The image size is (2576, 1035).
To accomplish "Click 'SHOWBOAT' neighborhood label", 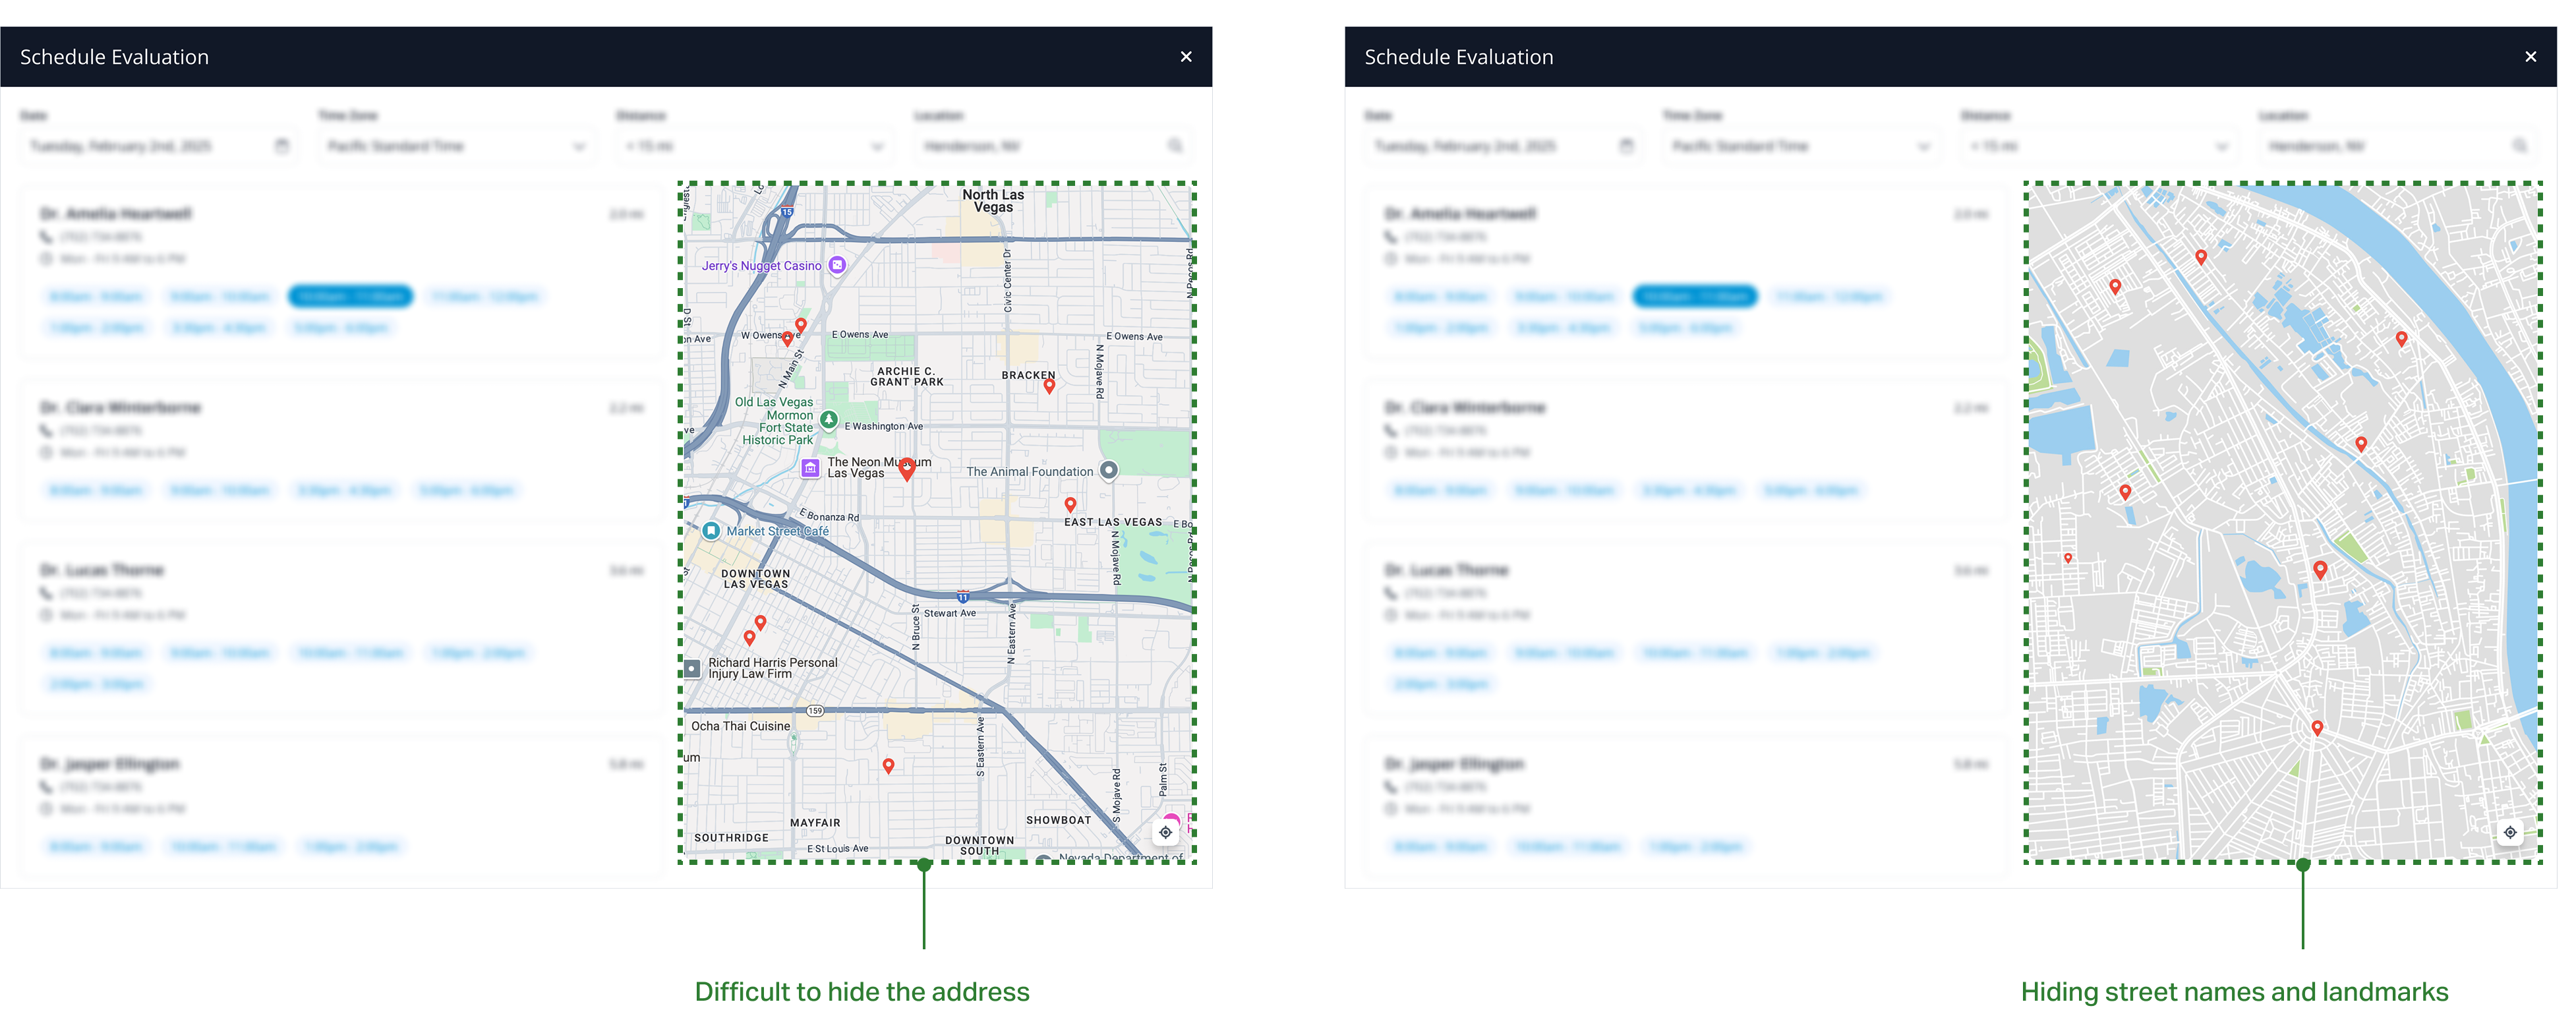I will coord(1058,820).
